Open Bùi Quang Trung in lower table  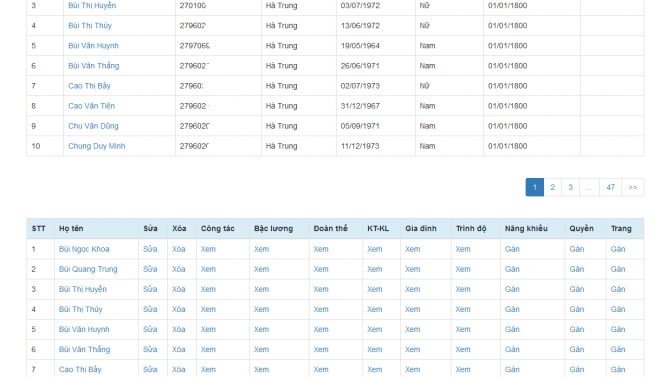pos(88,269)
